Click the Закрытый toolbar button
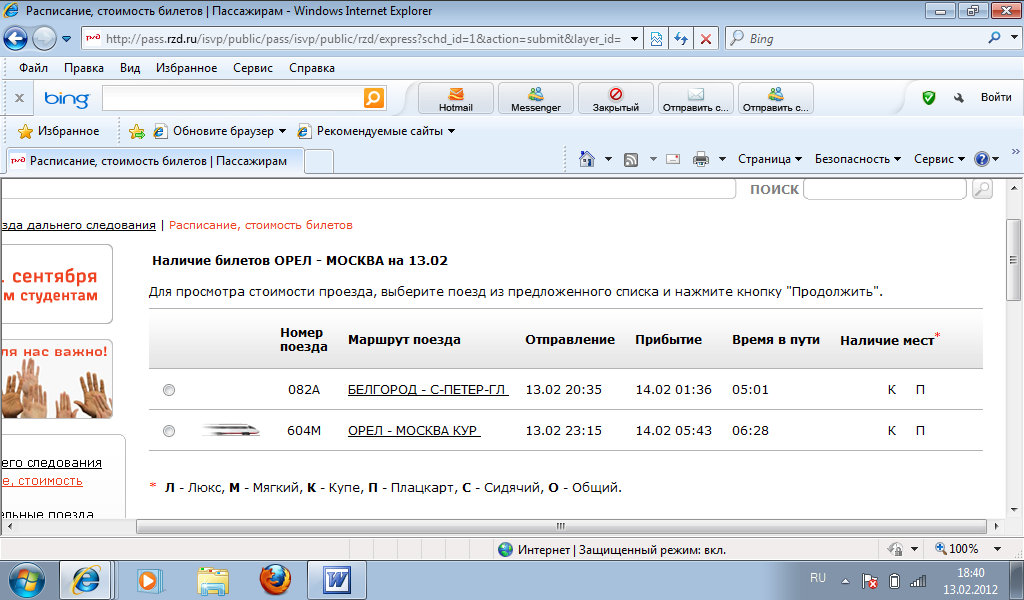This screenshot has width=1024, height=600. tap(615, 99)
